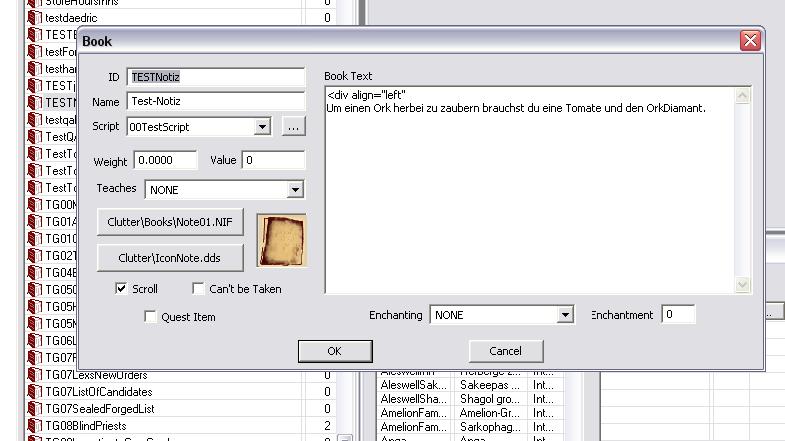Click the note icon preview thumbnail
The width and height of the screenshot is (785, 441).
pos(281,240)
